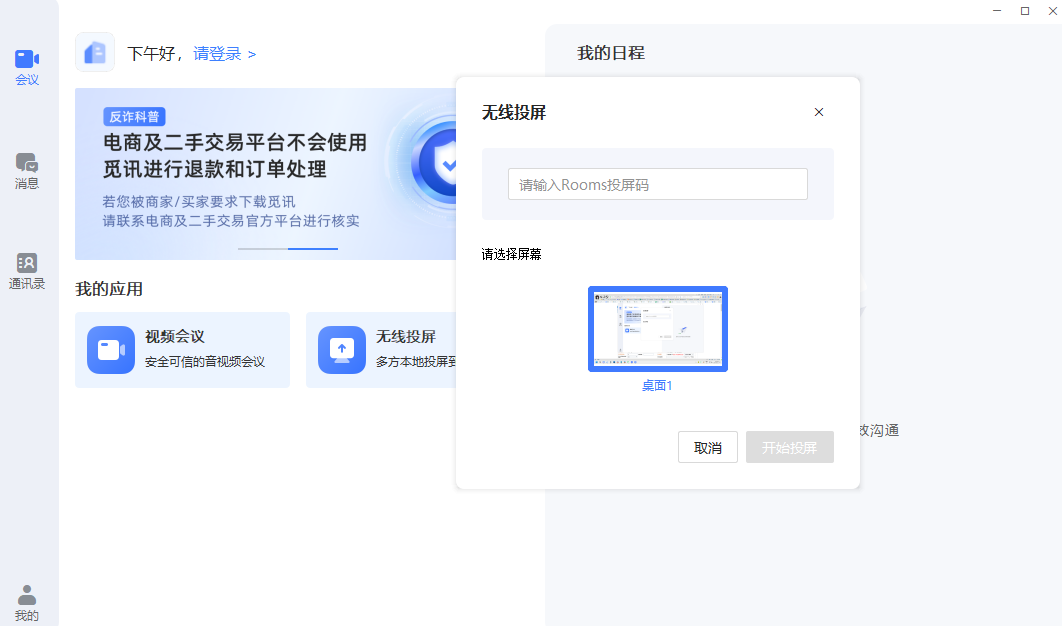Select the 桌面1 screen thumbnail
The image size is (1062, 626).
657,329
